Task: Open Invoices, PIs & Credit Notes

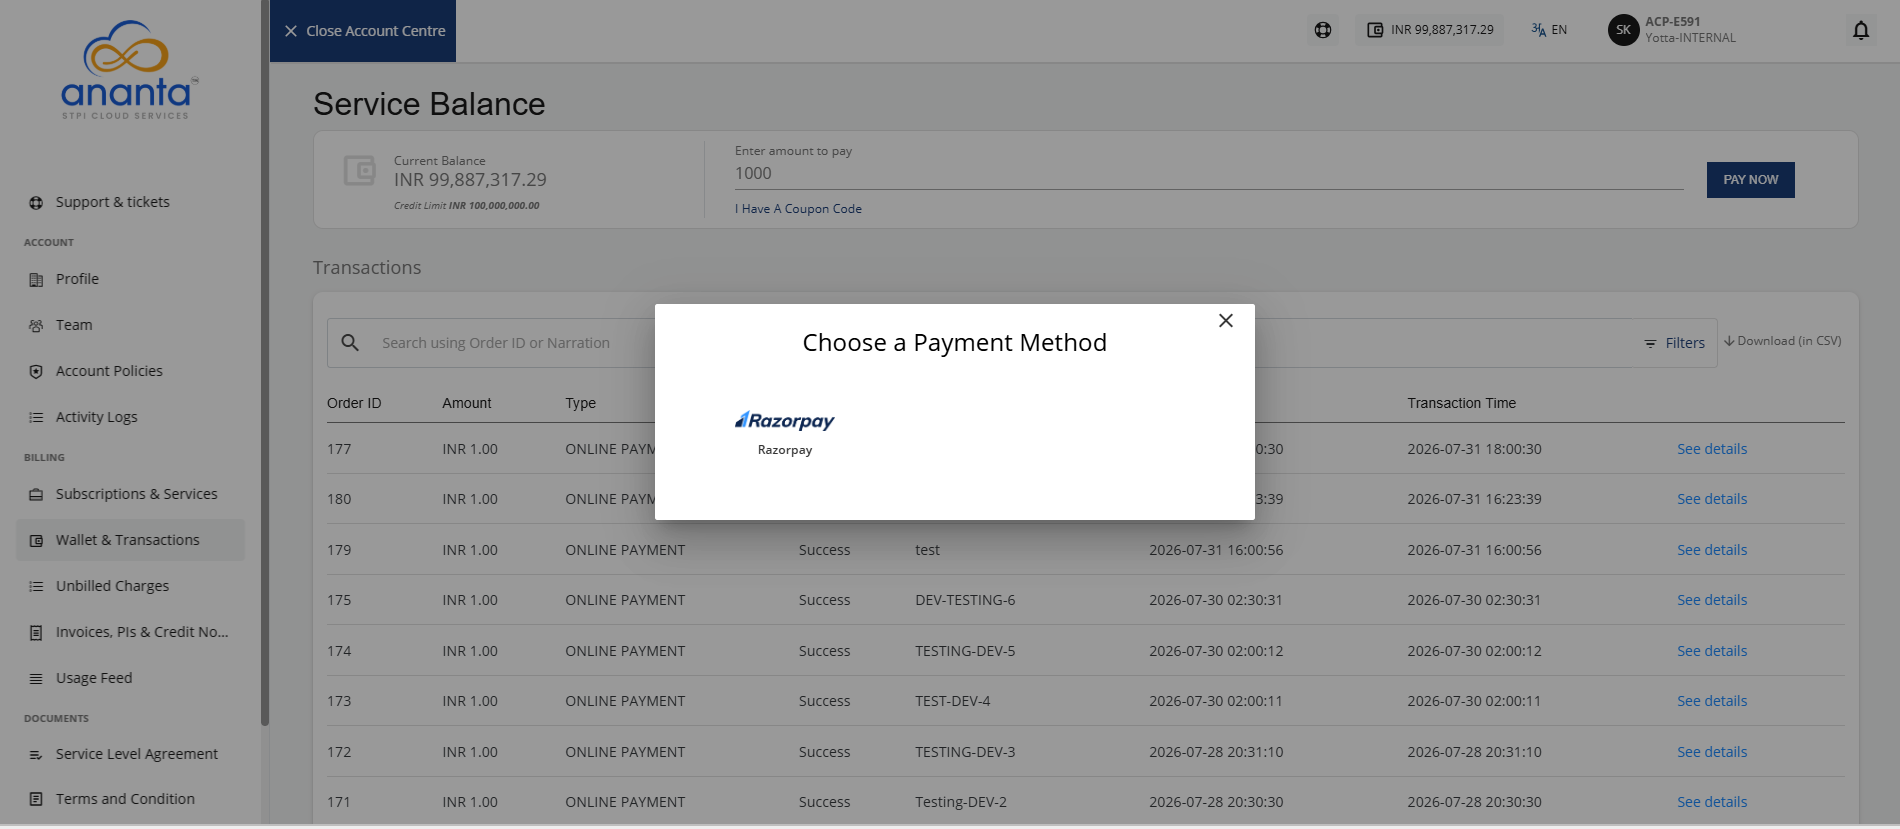Action: (x=142, y=632)
